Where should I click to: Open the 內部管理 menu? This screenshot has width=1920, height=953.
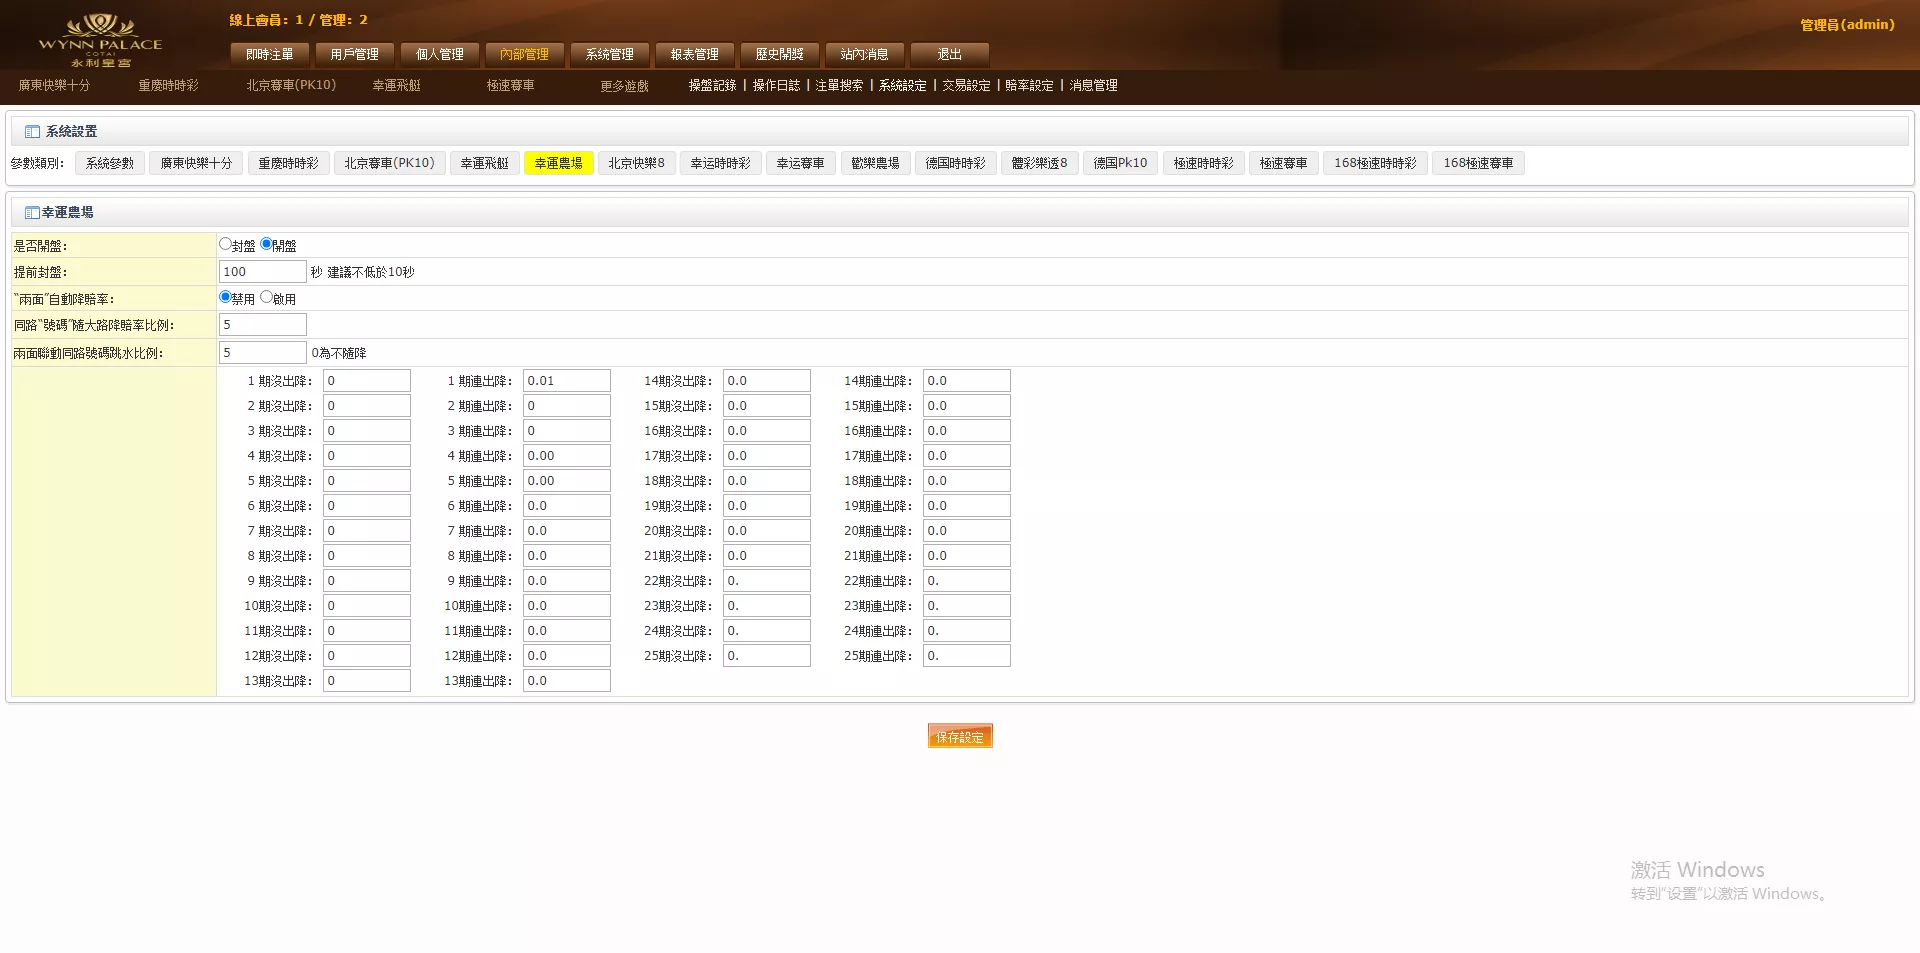pos(524,55)
